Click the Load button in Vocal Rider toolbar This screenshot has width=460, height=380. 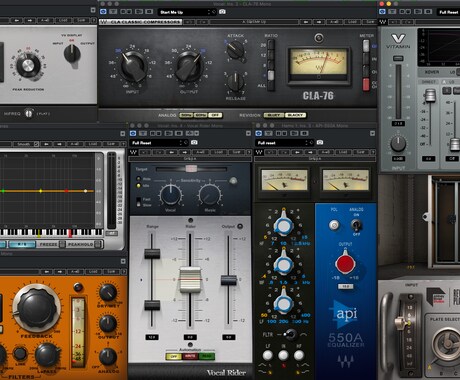(x=218, y=152)
